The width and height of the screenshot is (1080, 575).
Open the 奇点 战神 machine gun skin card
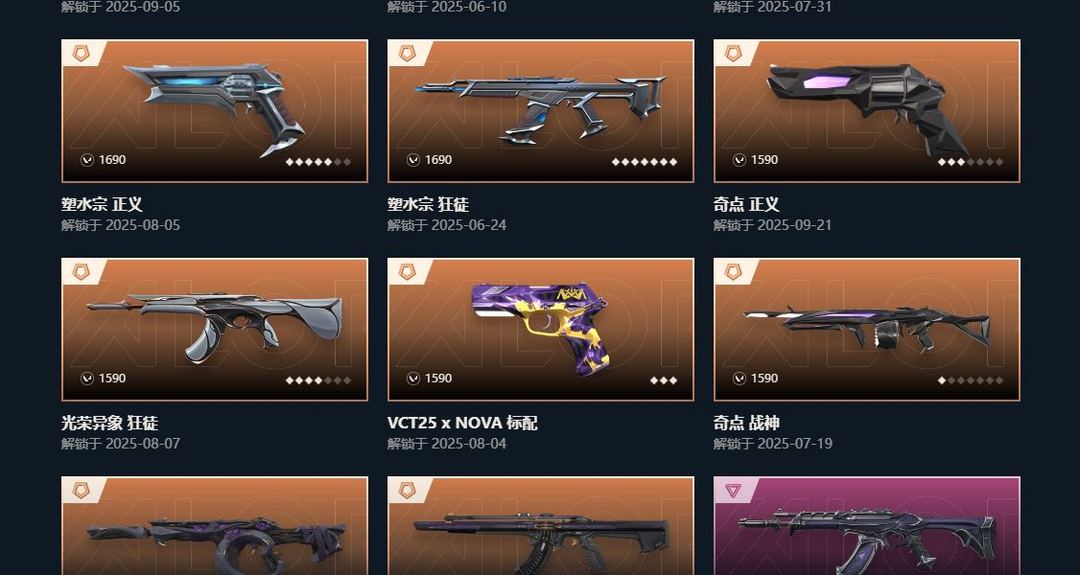click(866, 329)
